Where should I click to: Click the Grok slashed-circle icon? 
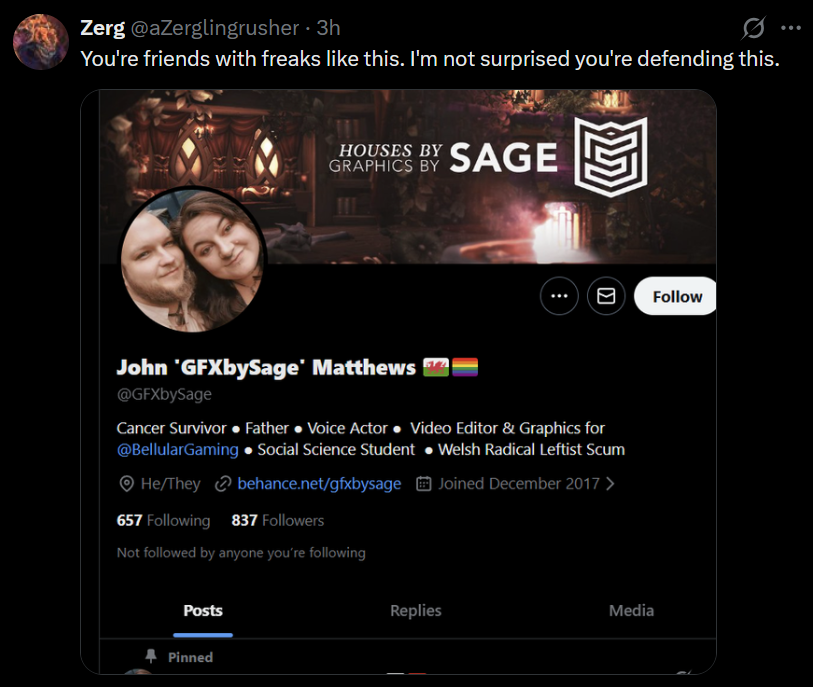coord(753,28)
